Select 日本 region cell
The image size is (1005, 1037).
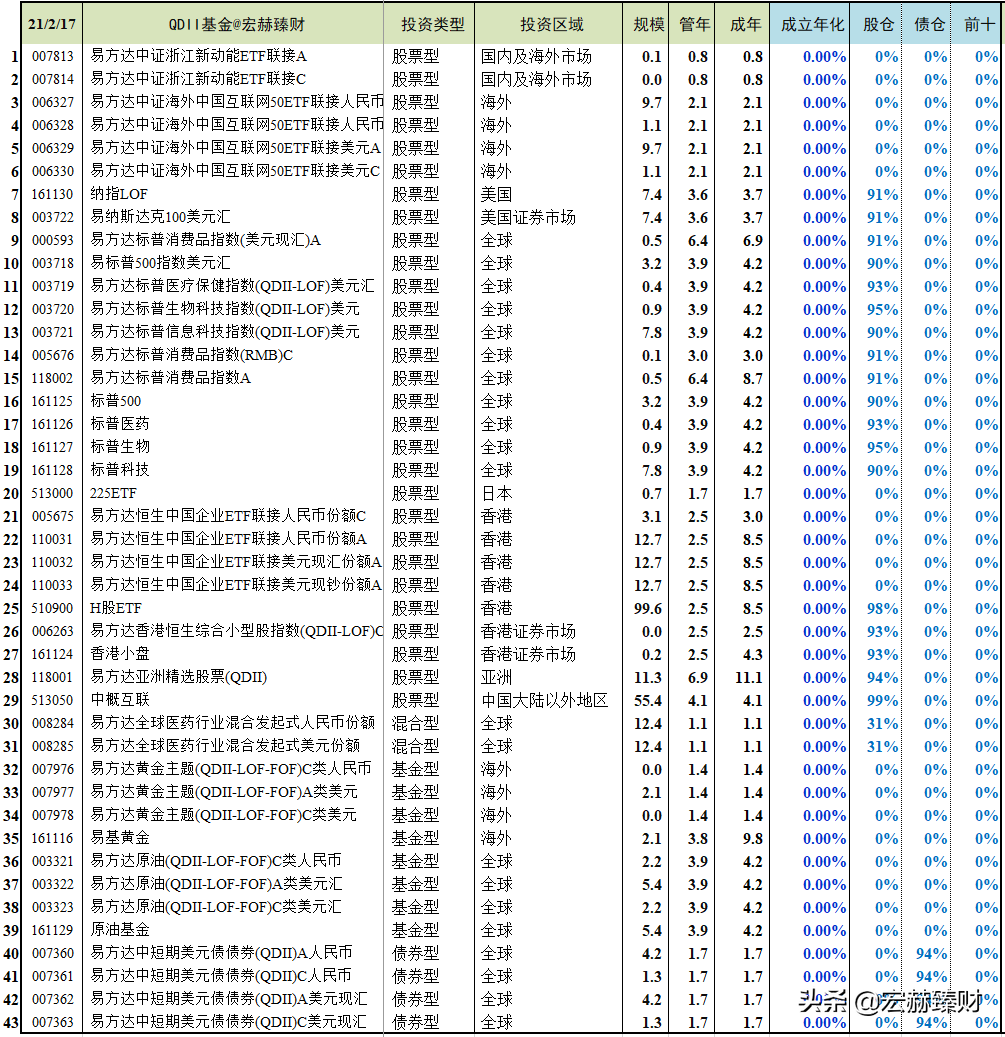click(497, 493)
